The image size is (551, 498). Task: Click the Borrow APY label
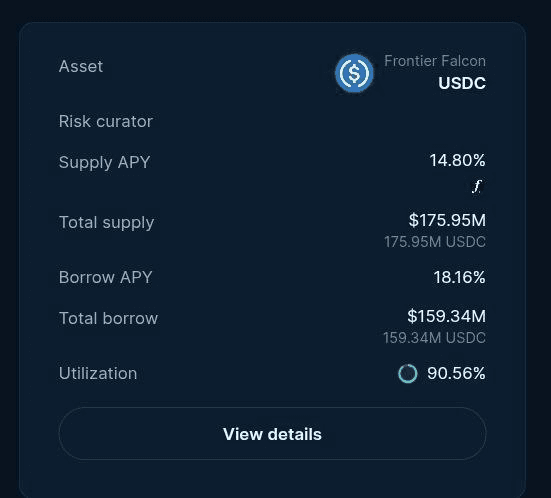pyautogui.click(x=105, y=277)
